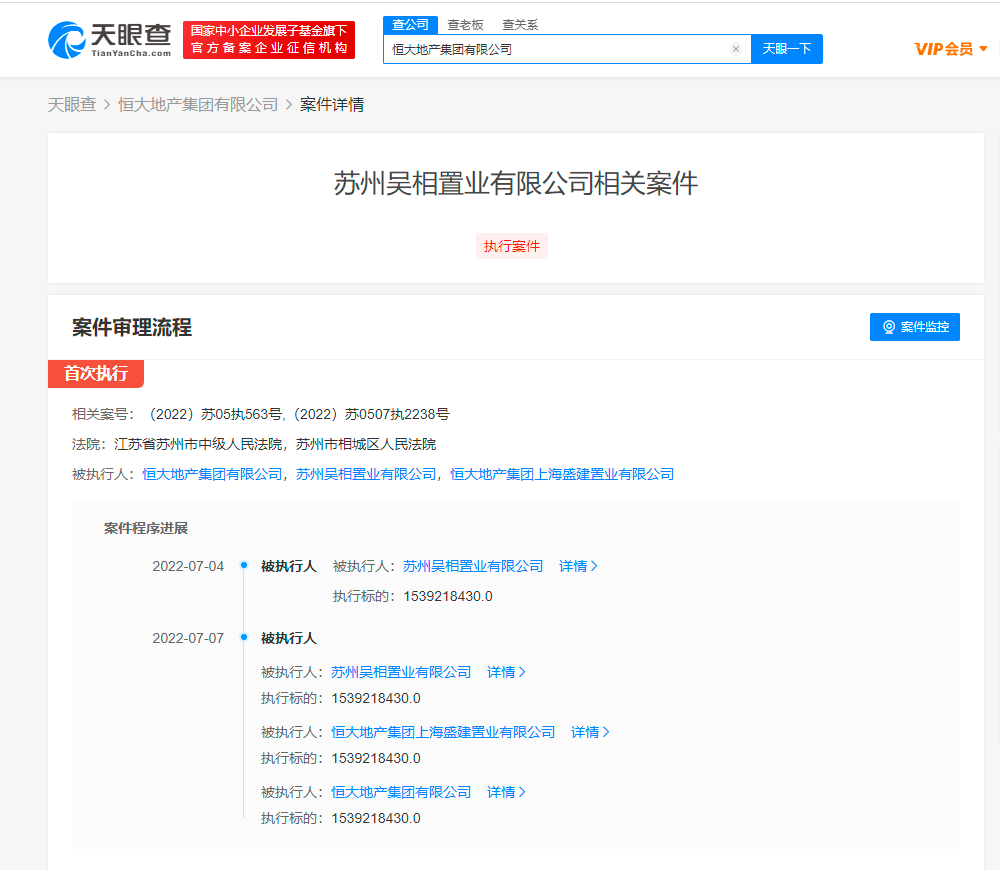Switch to the 查老板 tab
Screen dimensions: 1000x870
pyautogui.click(x=465, y=25)
